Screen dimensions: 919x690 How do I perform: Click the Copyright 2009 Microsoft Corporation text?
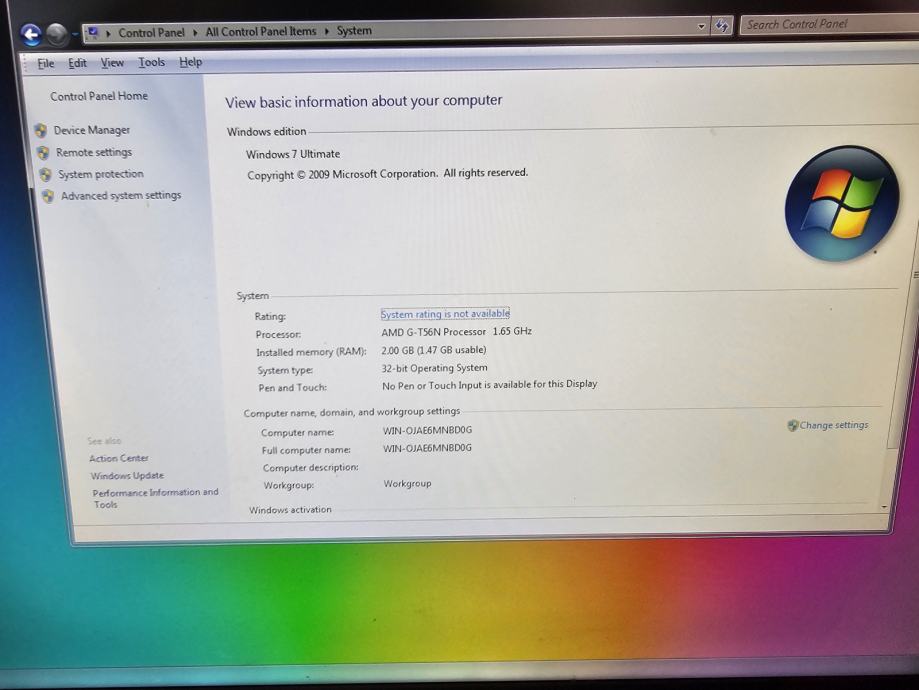tap(387, 174)
